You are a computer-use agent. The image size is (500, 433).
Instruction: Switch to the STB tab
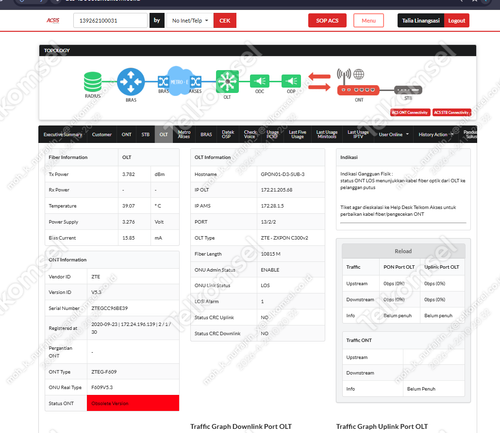(145, 134)
